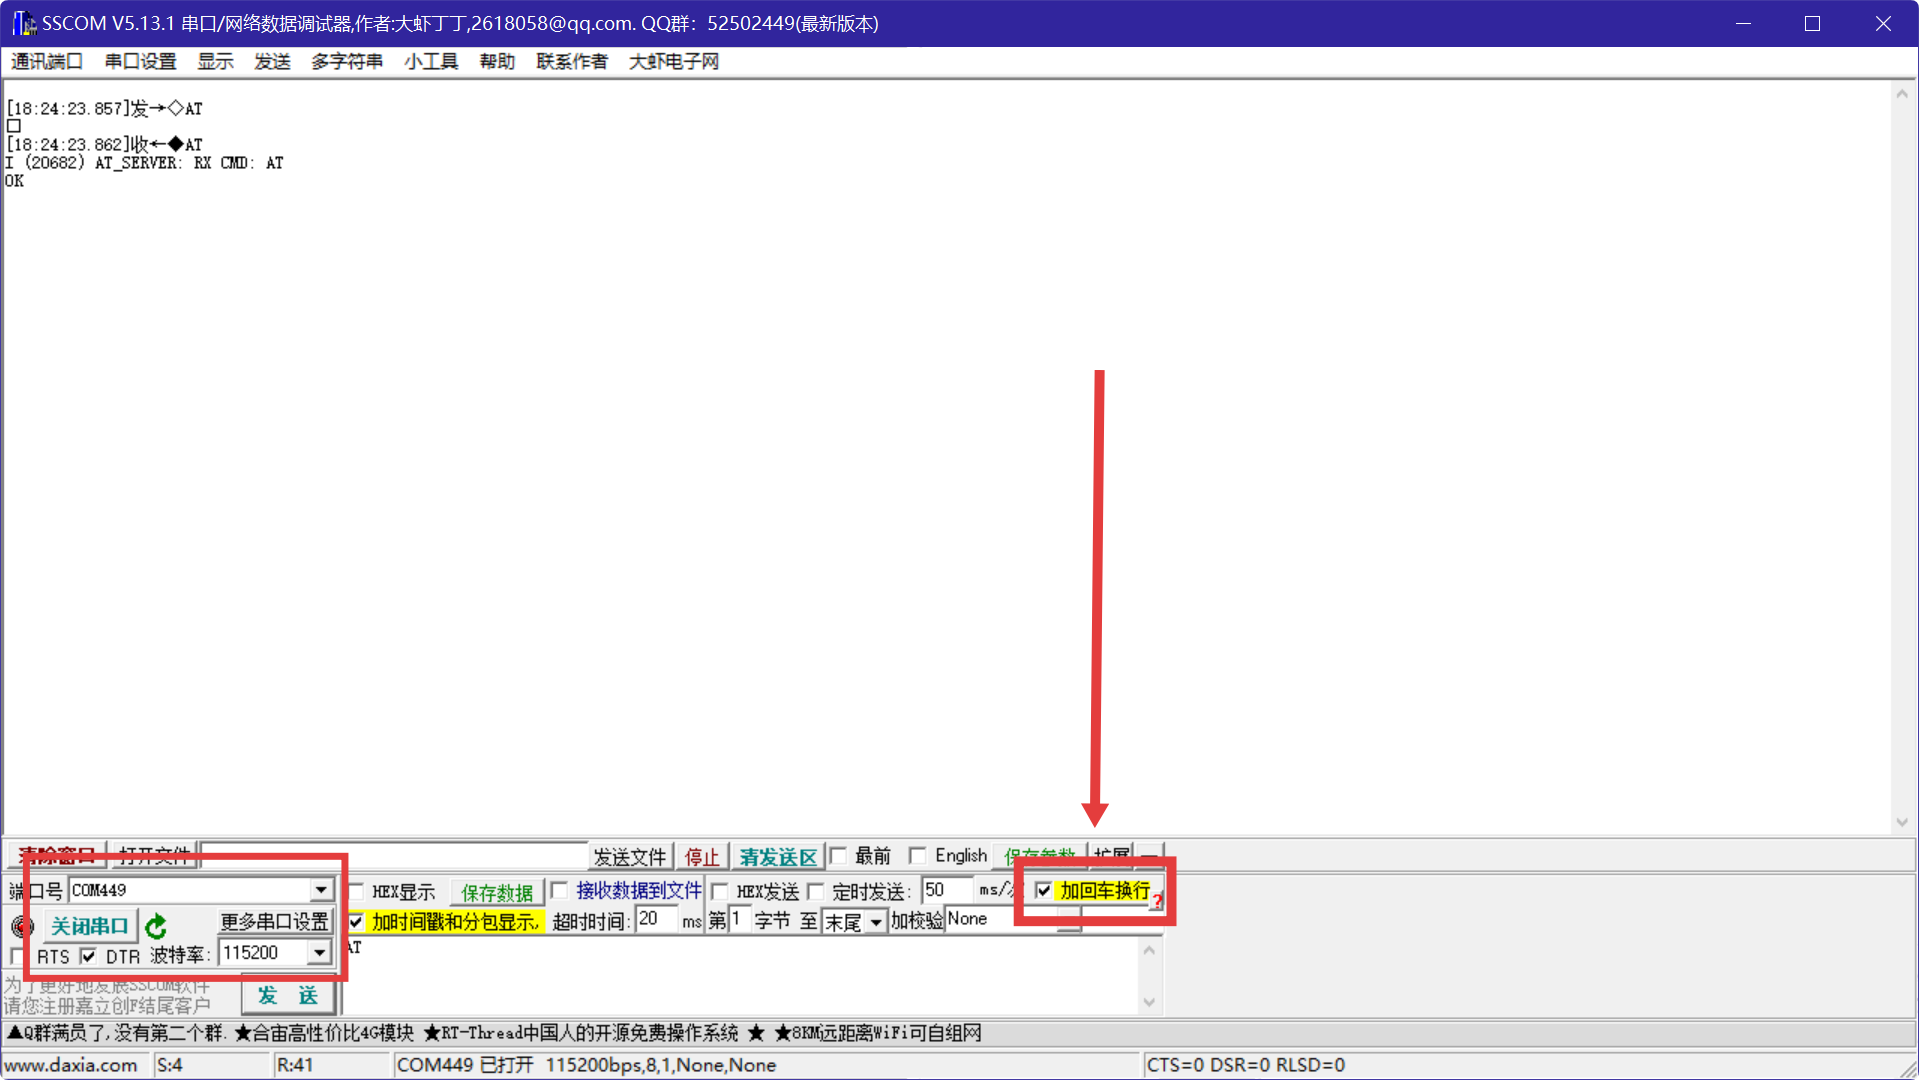
Task: Open the 通讯端口 menu
Action: tap(46, 62)
